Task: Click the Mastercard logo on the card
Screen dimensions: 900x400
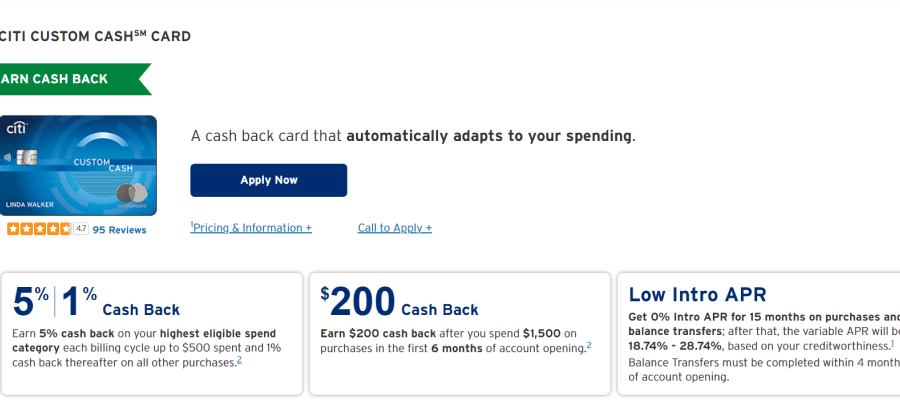Action: coord(132,194)
